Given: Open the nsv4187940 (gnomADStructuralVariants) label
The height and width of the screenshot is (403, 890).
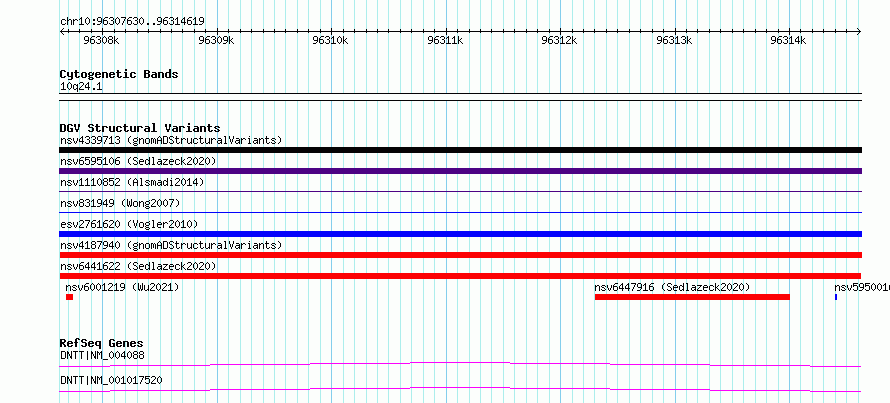Looking at the screenshot, I should (x=171, y=245).
